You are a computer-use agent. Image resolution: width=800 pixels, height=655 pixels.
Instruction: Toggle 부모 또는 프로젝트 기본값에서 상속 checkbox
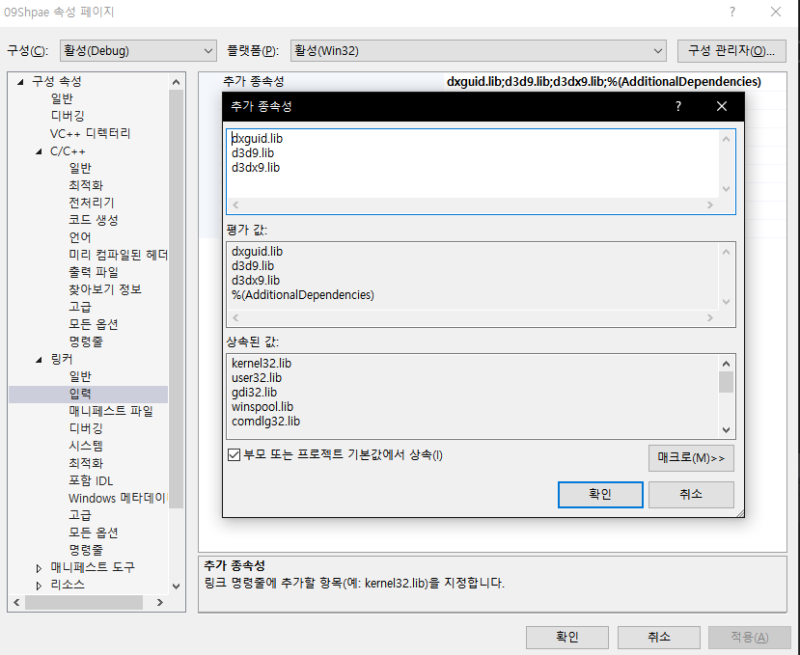coord(234,455)
